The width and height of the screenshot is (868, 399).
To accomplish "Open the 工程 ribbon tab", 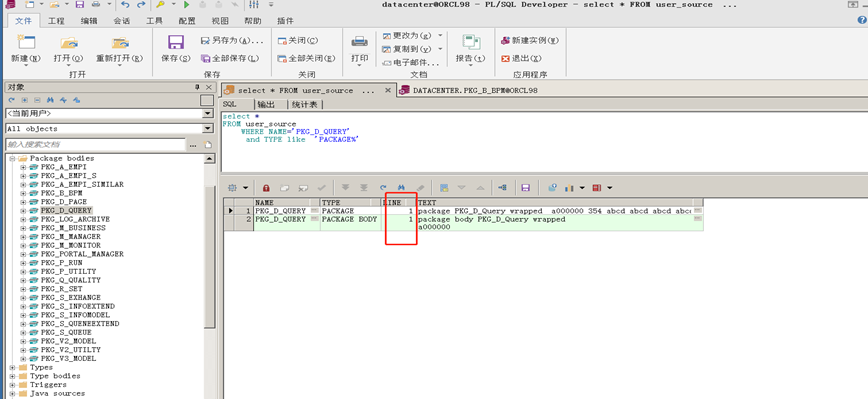I will [x=56, y=21].
